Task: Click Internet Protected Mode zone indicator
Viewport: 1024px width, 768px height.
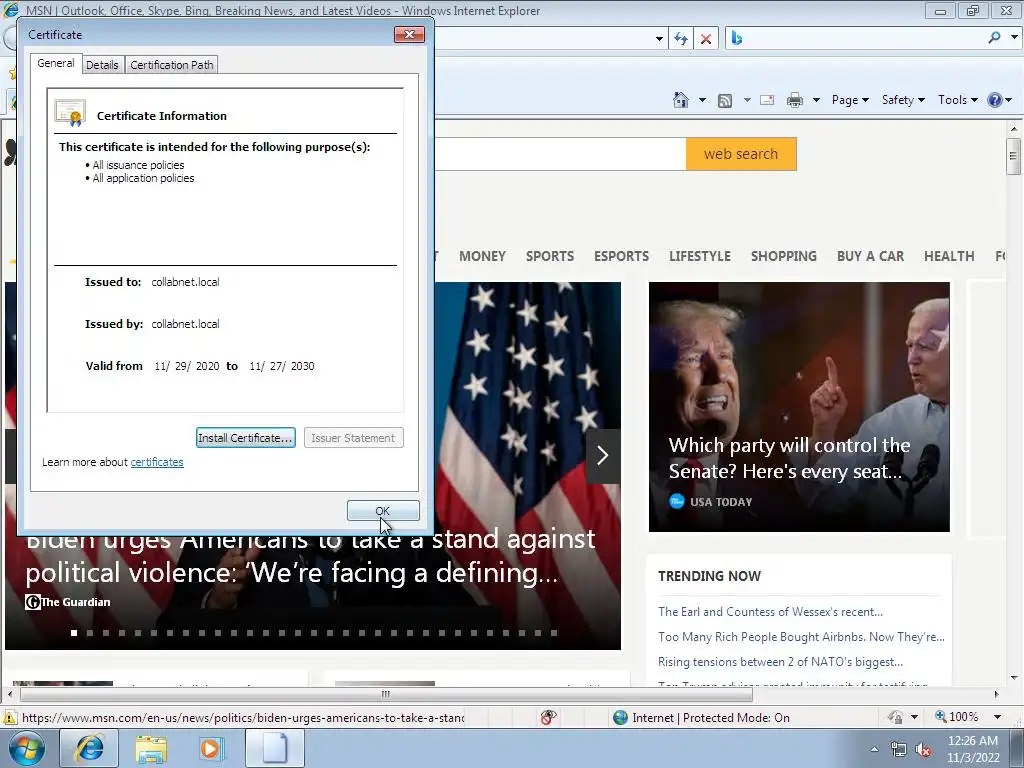Action: pos(701,717)
